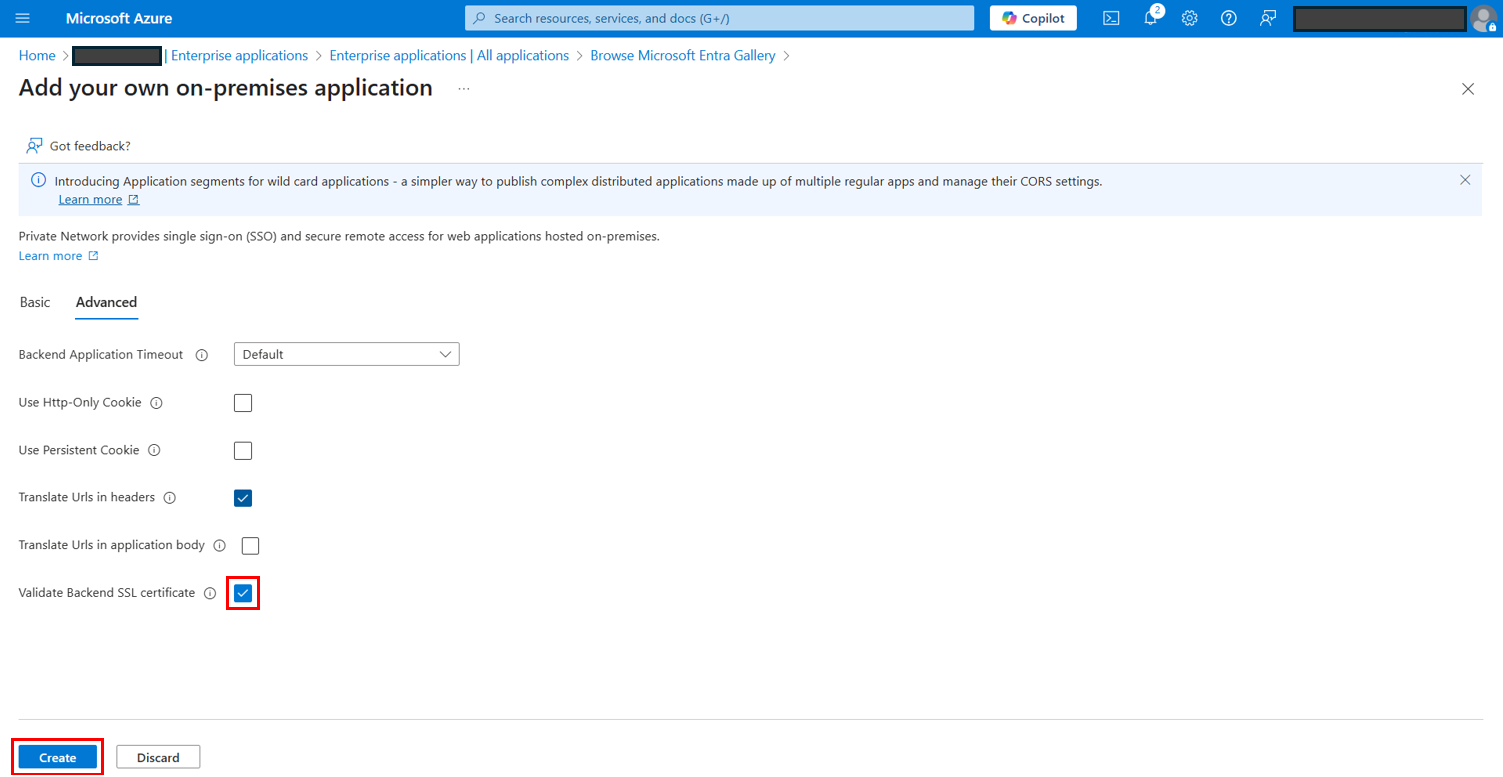Enable the Use Http-Only Cookie checkbox
Screen dimensions: 1503x777
[243, 403]
